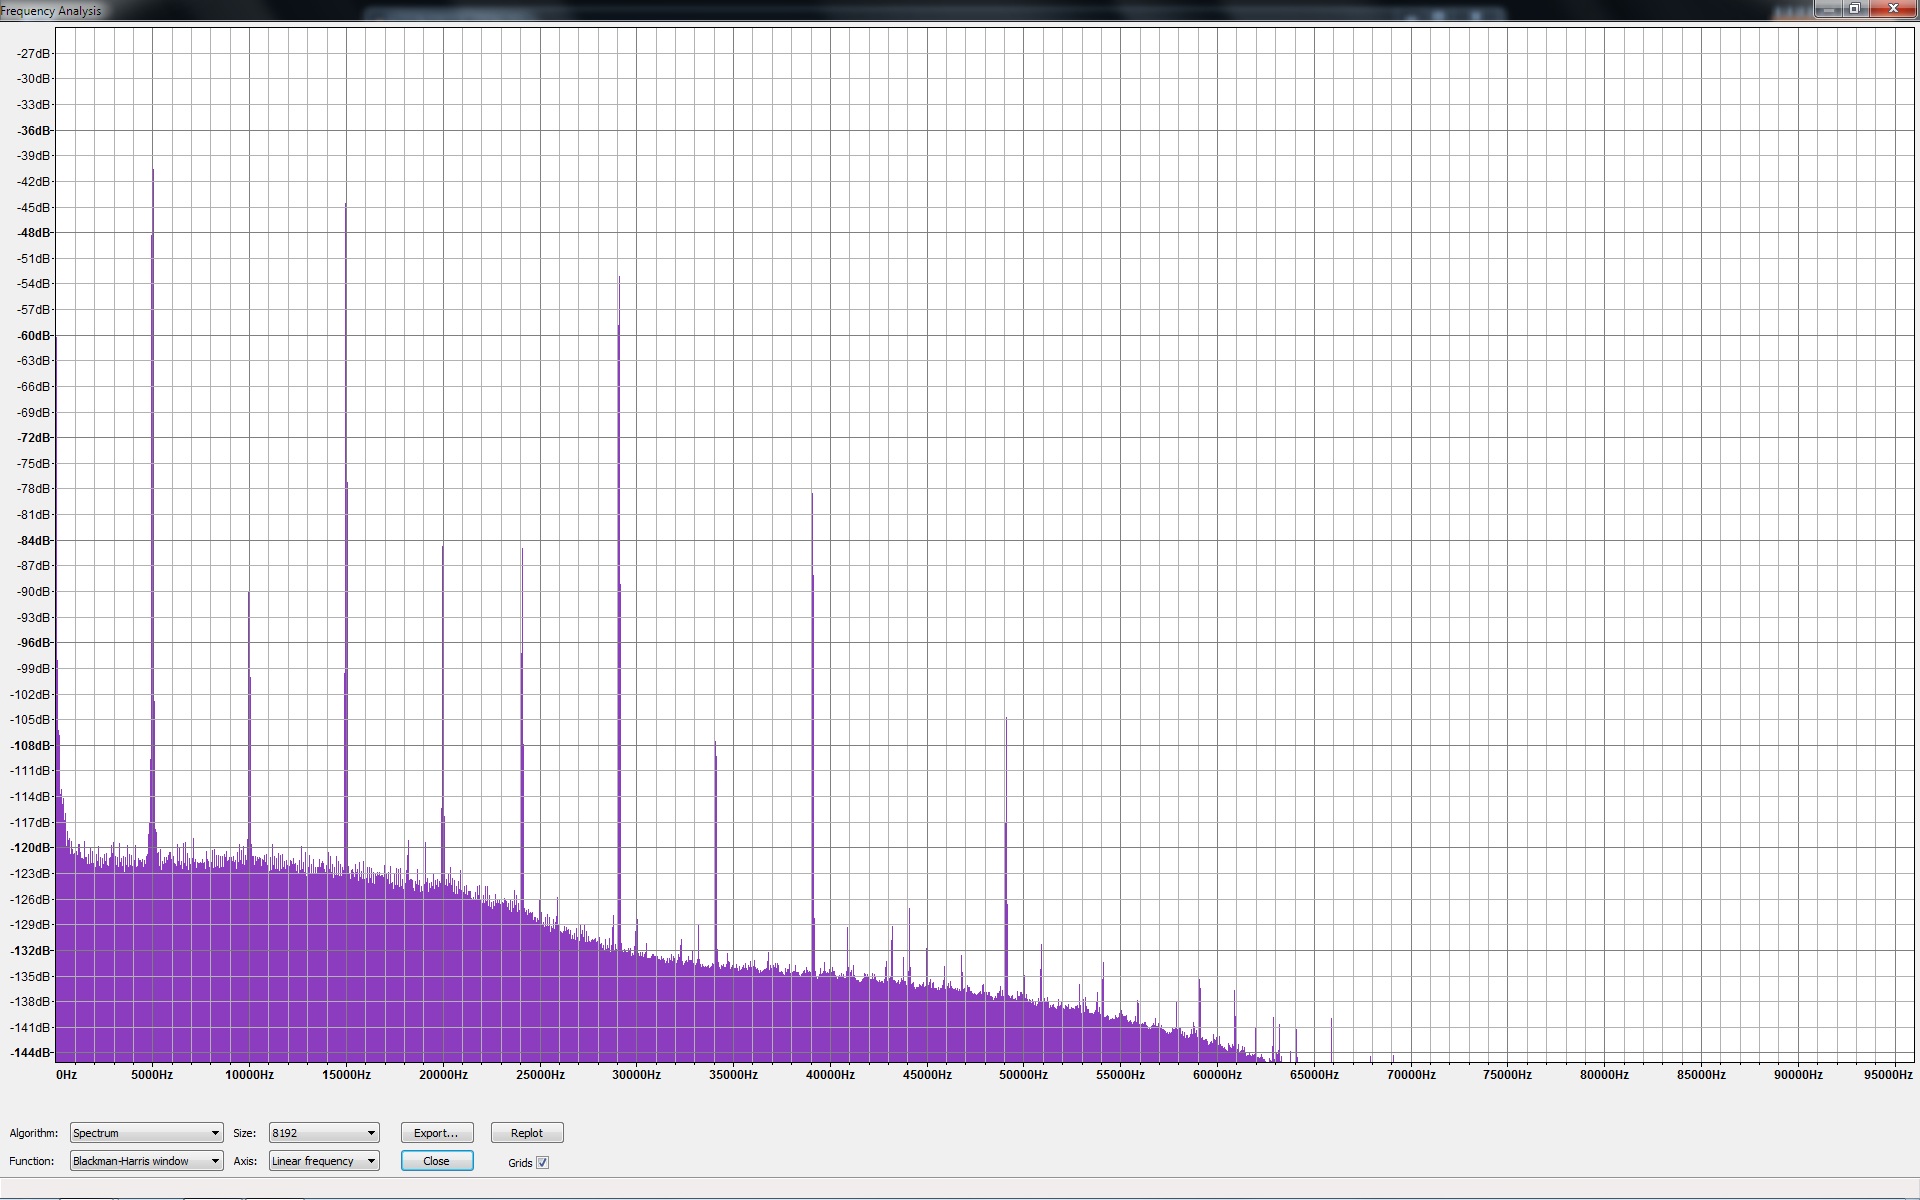Click the -108dB label on vertical axis
Screen dimensions: 1920x1200
click(x=30, y=745)
